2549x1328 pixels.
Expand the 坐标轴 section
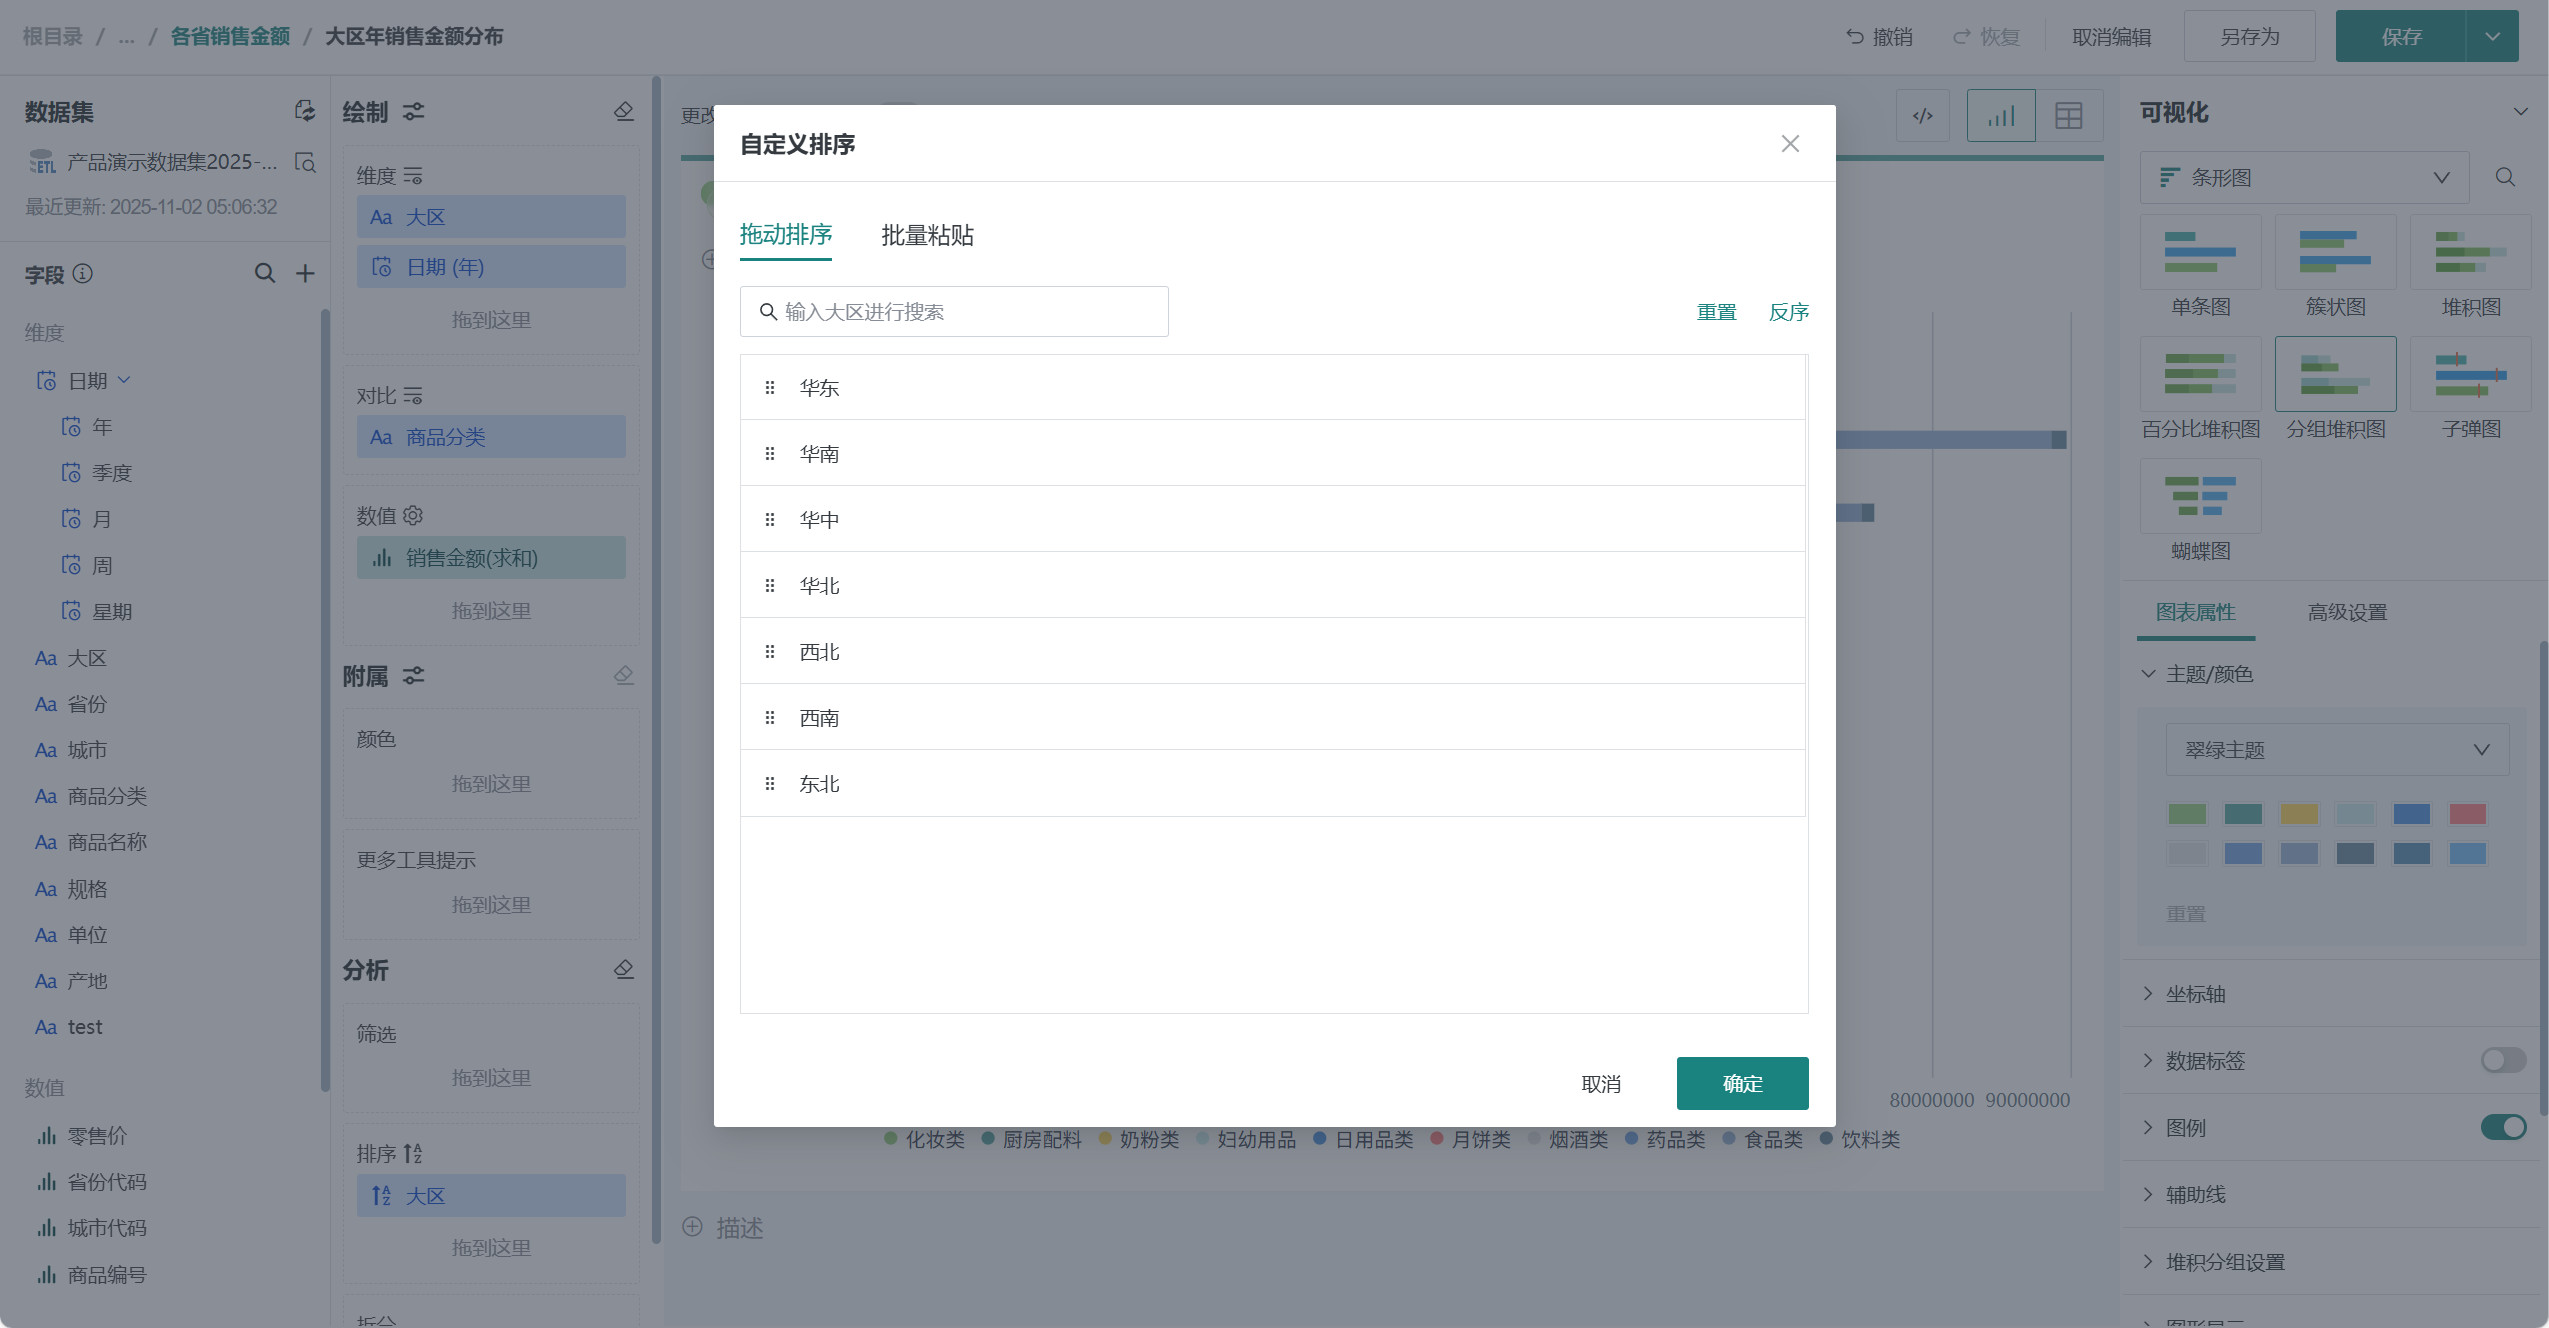2195,994
